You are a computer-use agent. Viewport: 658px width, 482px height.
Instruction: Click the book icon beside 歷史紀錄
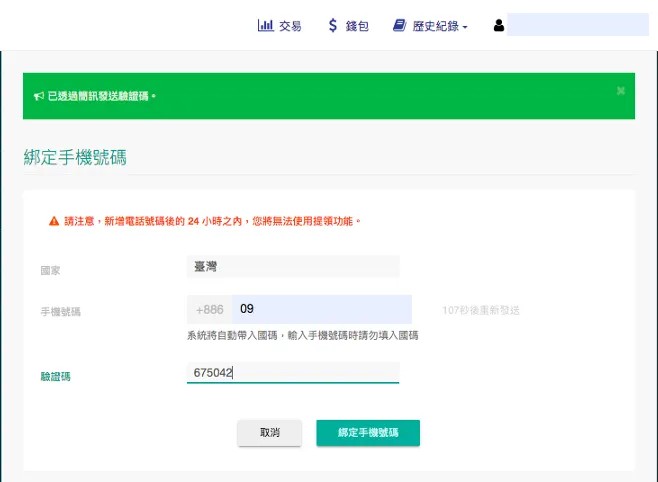click(400, 25)
